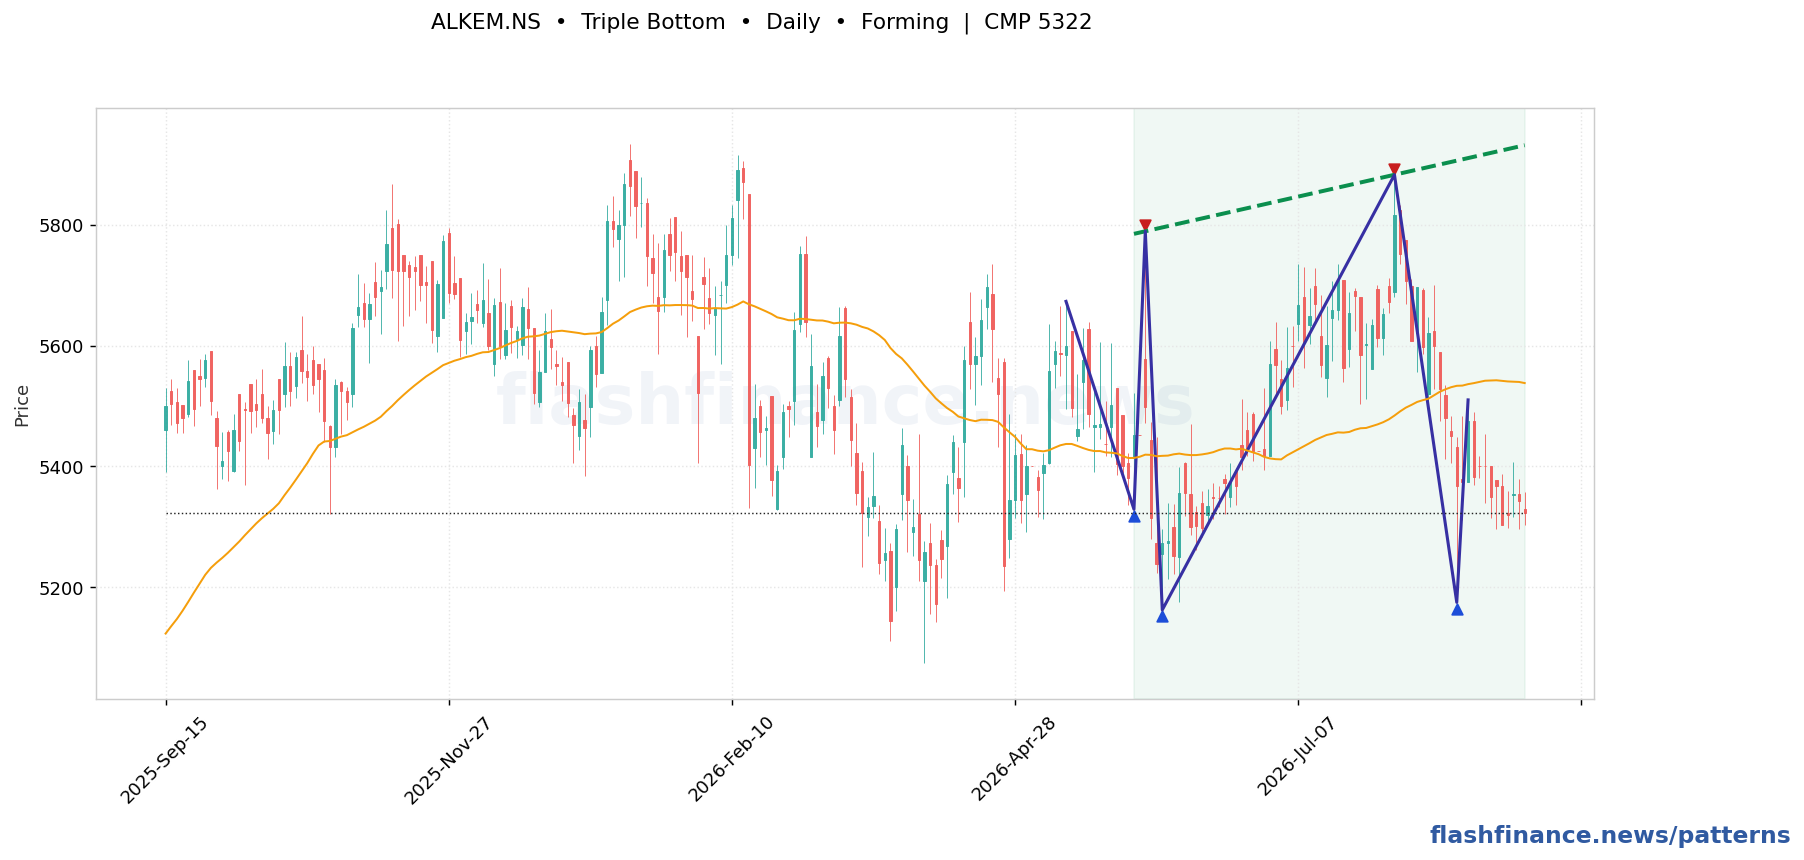
Task: Click the 5400 price axis label
Action: pos(63,467)
